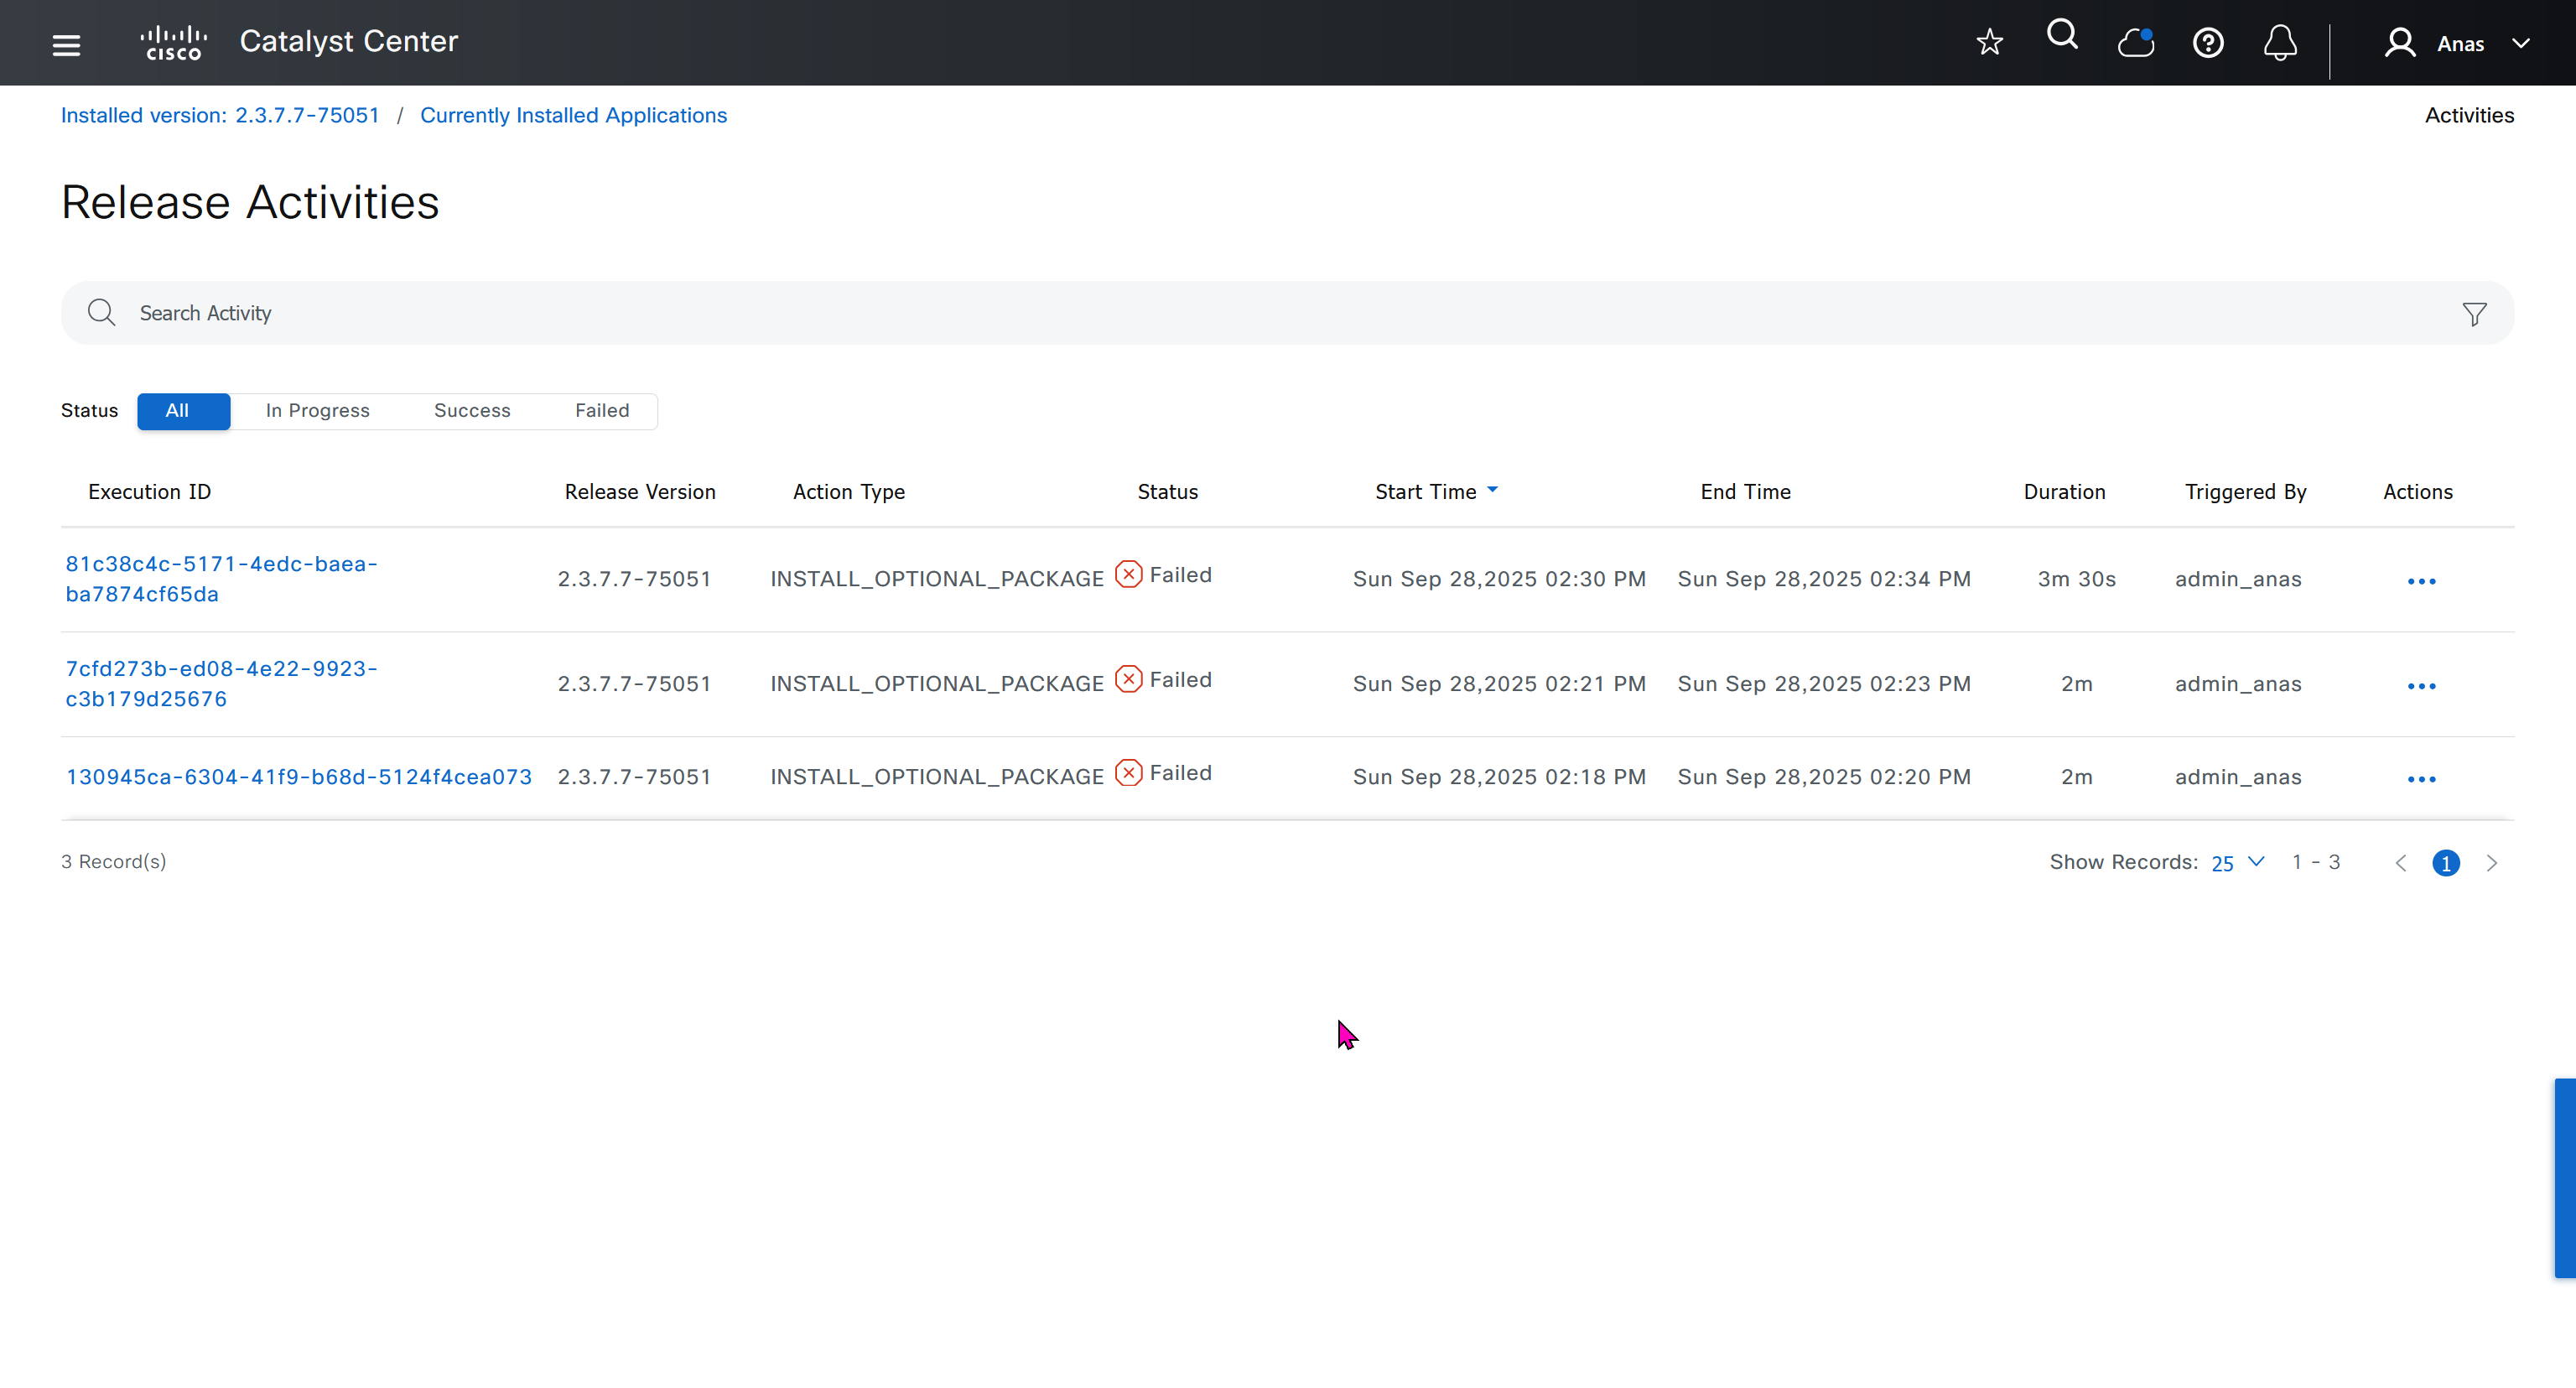
Task: Toggle Start Time column sort arrow
Action: [1492, 491]
